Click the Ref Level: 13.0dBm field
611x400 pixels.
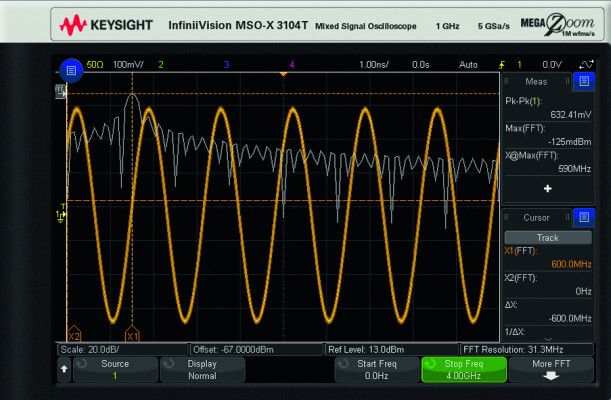(x=391, y=349)
